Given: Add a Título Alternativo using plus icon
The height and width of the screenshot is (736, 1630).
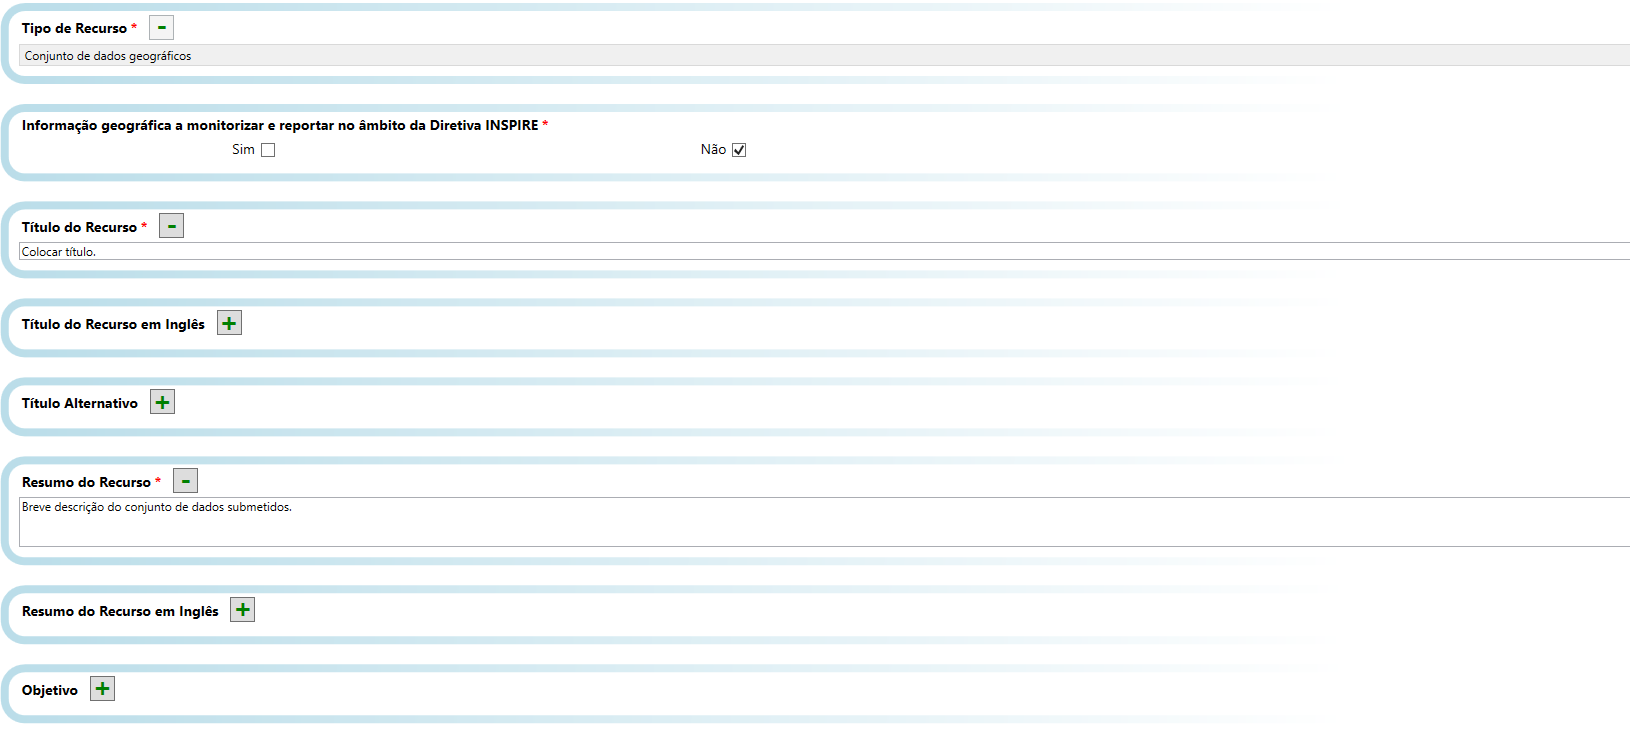Looking at the screenshot, I should tap(162, 402).
